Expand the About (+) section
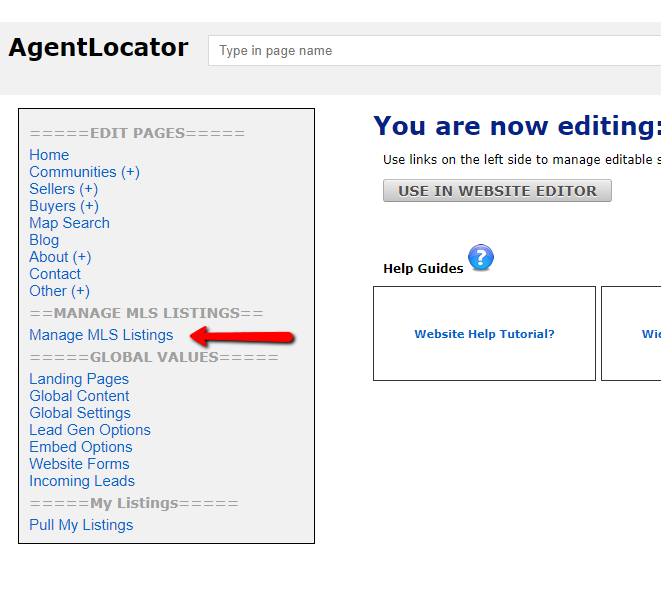661x615 pixels. click(x=60, y=257)
